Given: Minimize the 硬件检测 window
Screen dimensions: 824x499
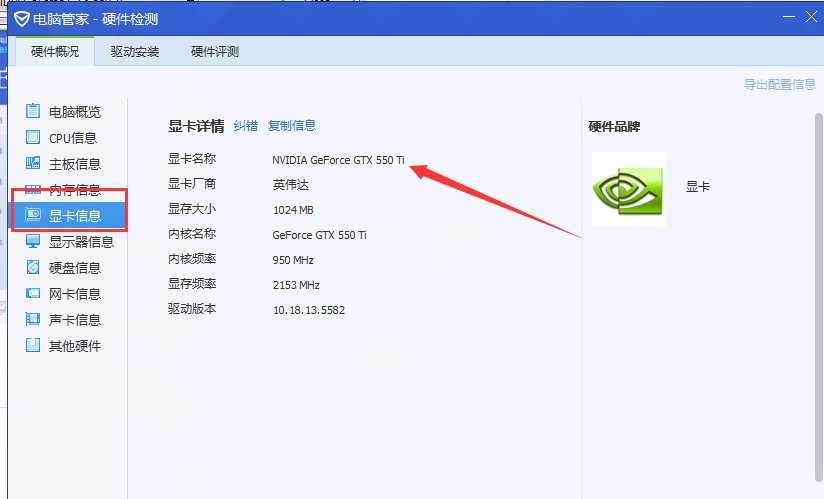Looking at the screenshot, I should [x=788, y=17].
